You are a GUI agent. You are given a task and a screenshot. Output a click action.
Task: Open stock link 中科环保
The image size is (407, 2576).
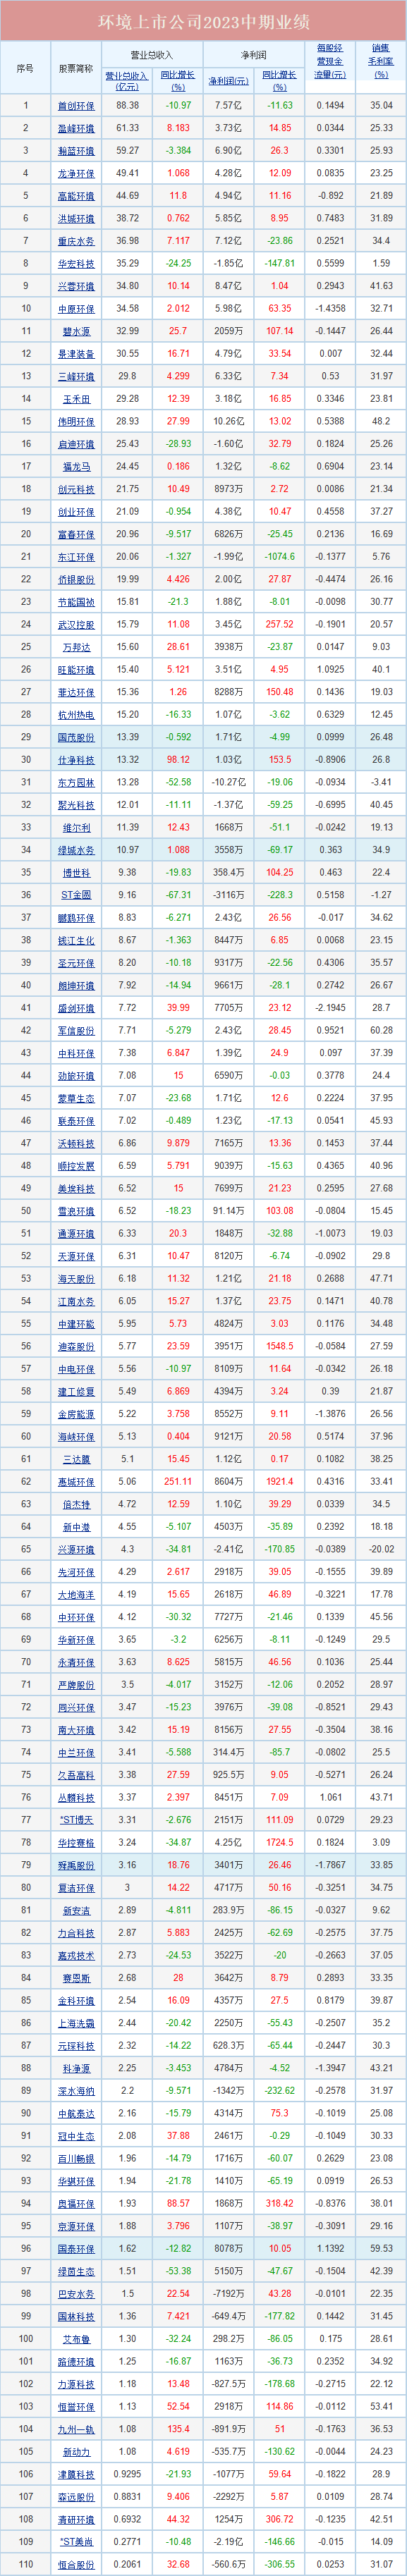point(76,1055)
